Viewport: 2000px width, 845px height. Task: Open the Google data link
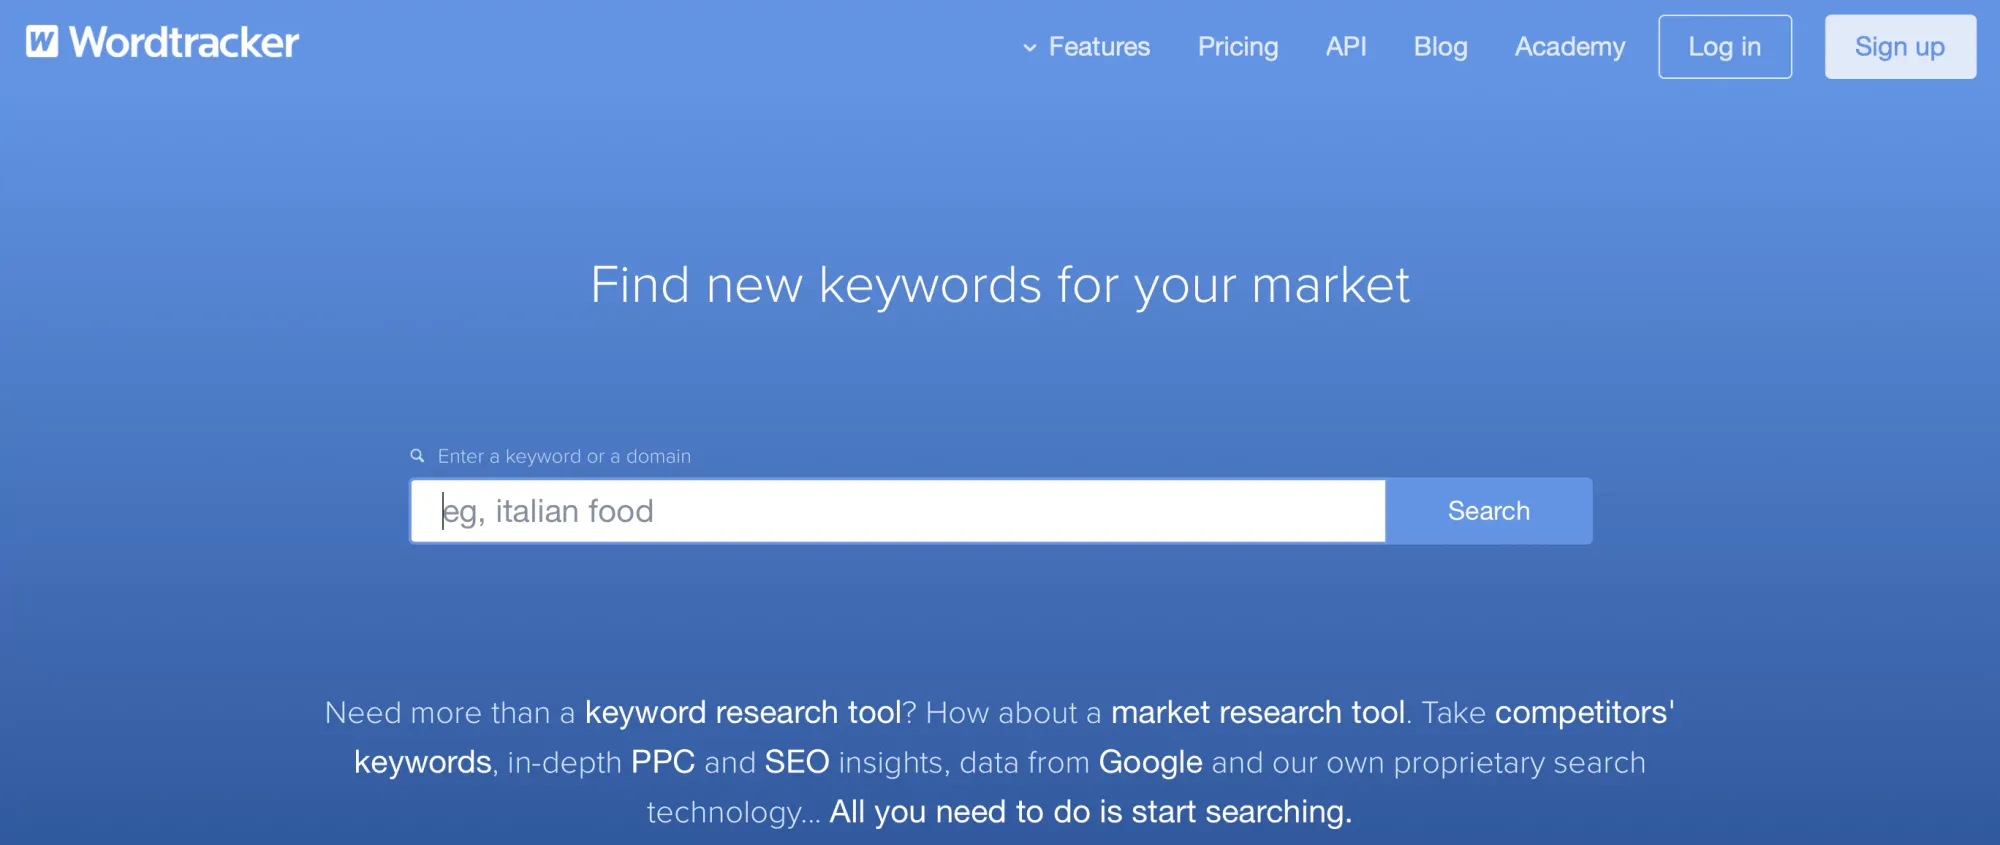pos(1150,762)
